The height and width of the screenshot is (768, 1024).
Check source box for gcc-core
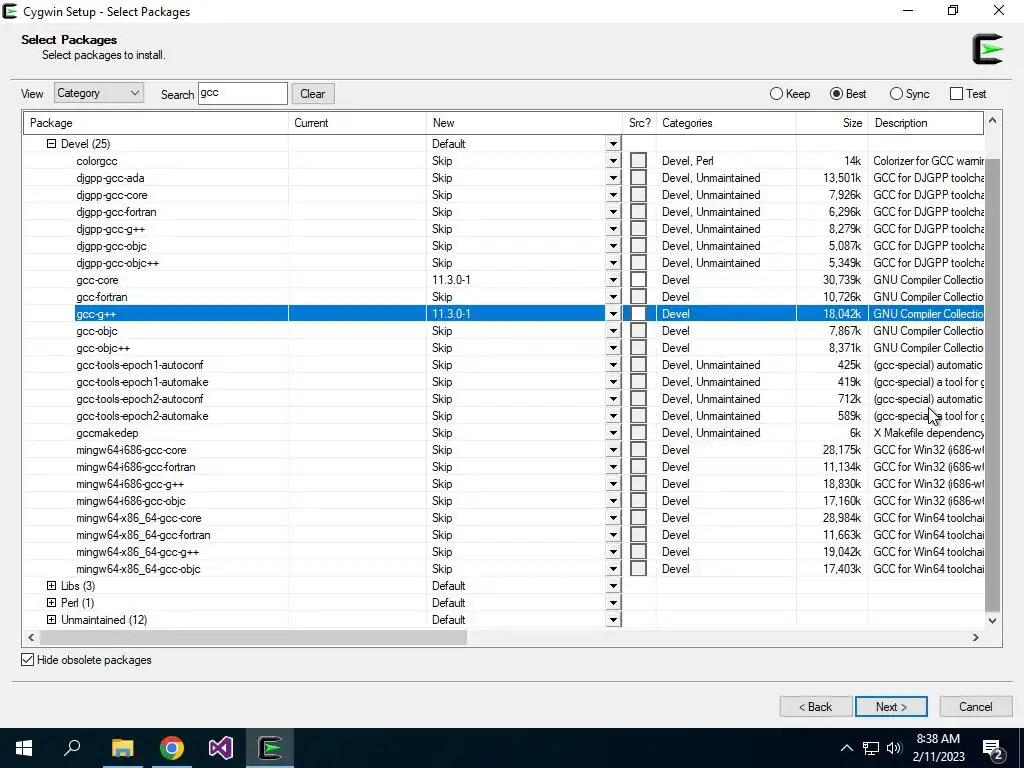pyautogui.click(x=638, y=280)
